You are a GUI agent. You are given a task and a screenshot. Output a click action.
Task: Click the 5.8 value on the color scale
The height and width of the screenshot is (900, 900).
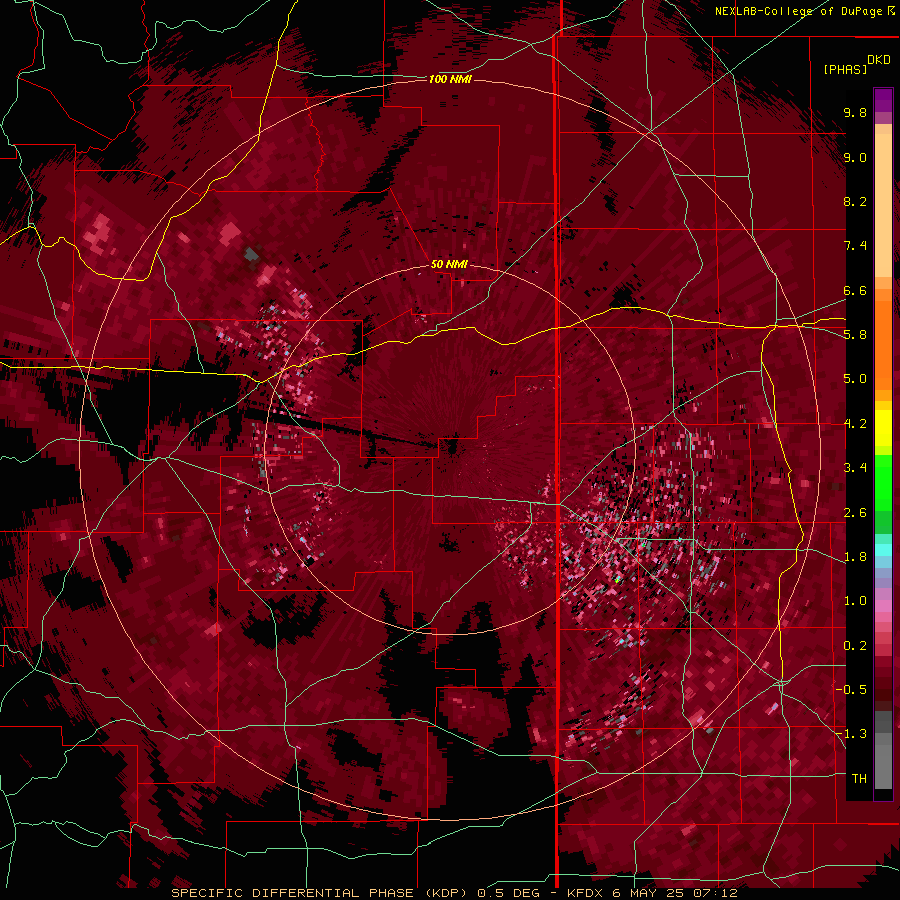tap(855, 335)
